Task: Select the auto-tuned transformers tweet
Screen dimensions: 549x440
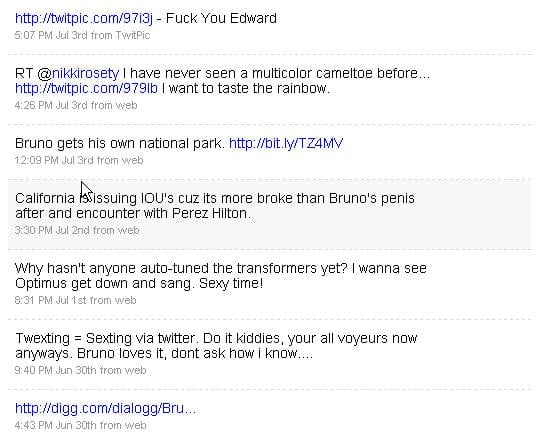Action: (221, 276)
